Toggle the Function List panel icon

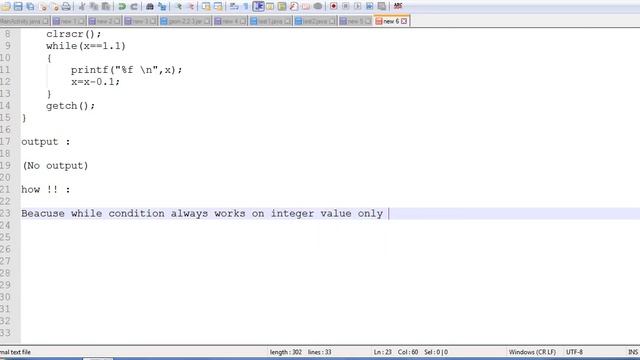(x=294, y=7)
